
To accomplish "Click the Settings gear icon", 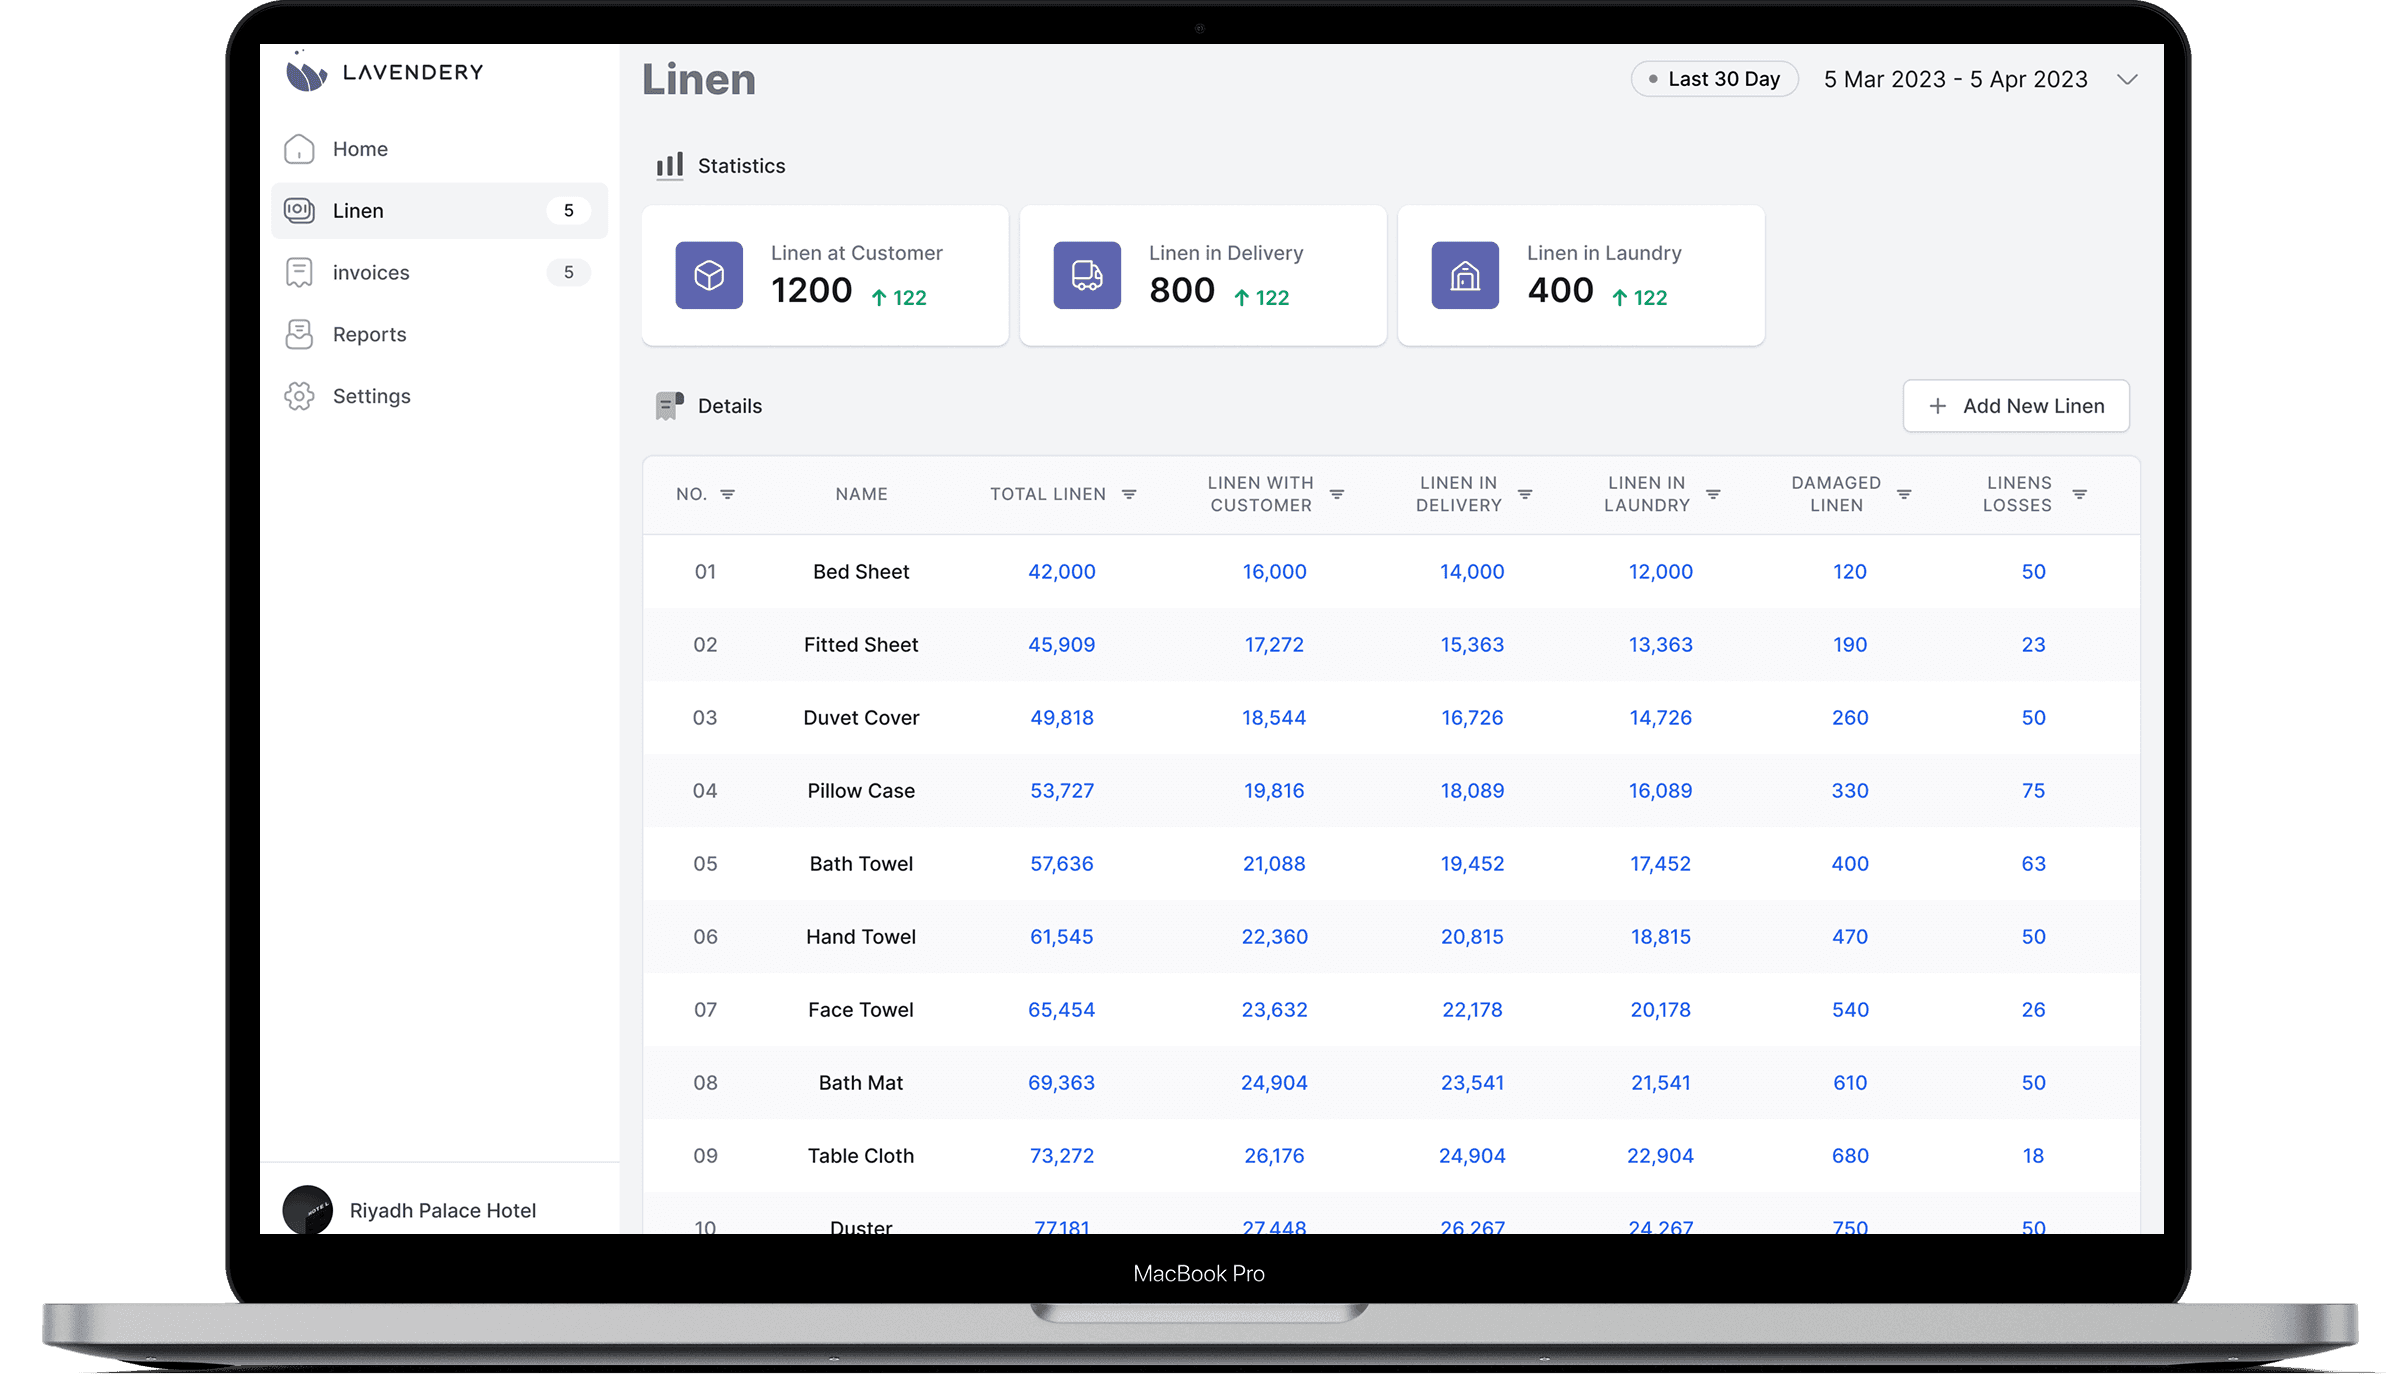I will point(299,396).
